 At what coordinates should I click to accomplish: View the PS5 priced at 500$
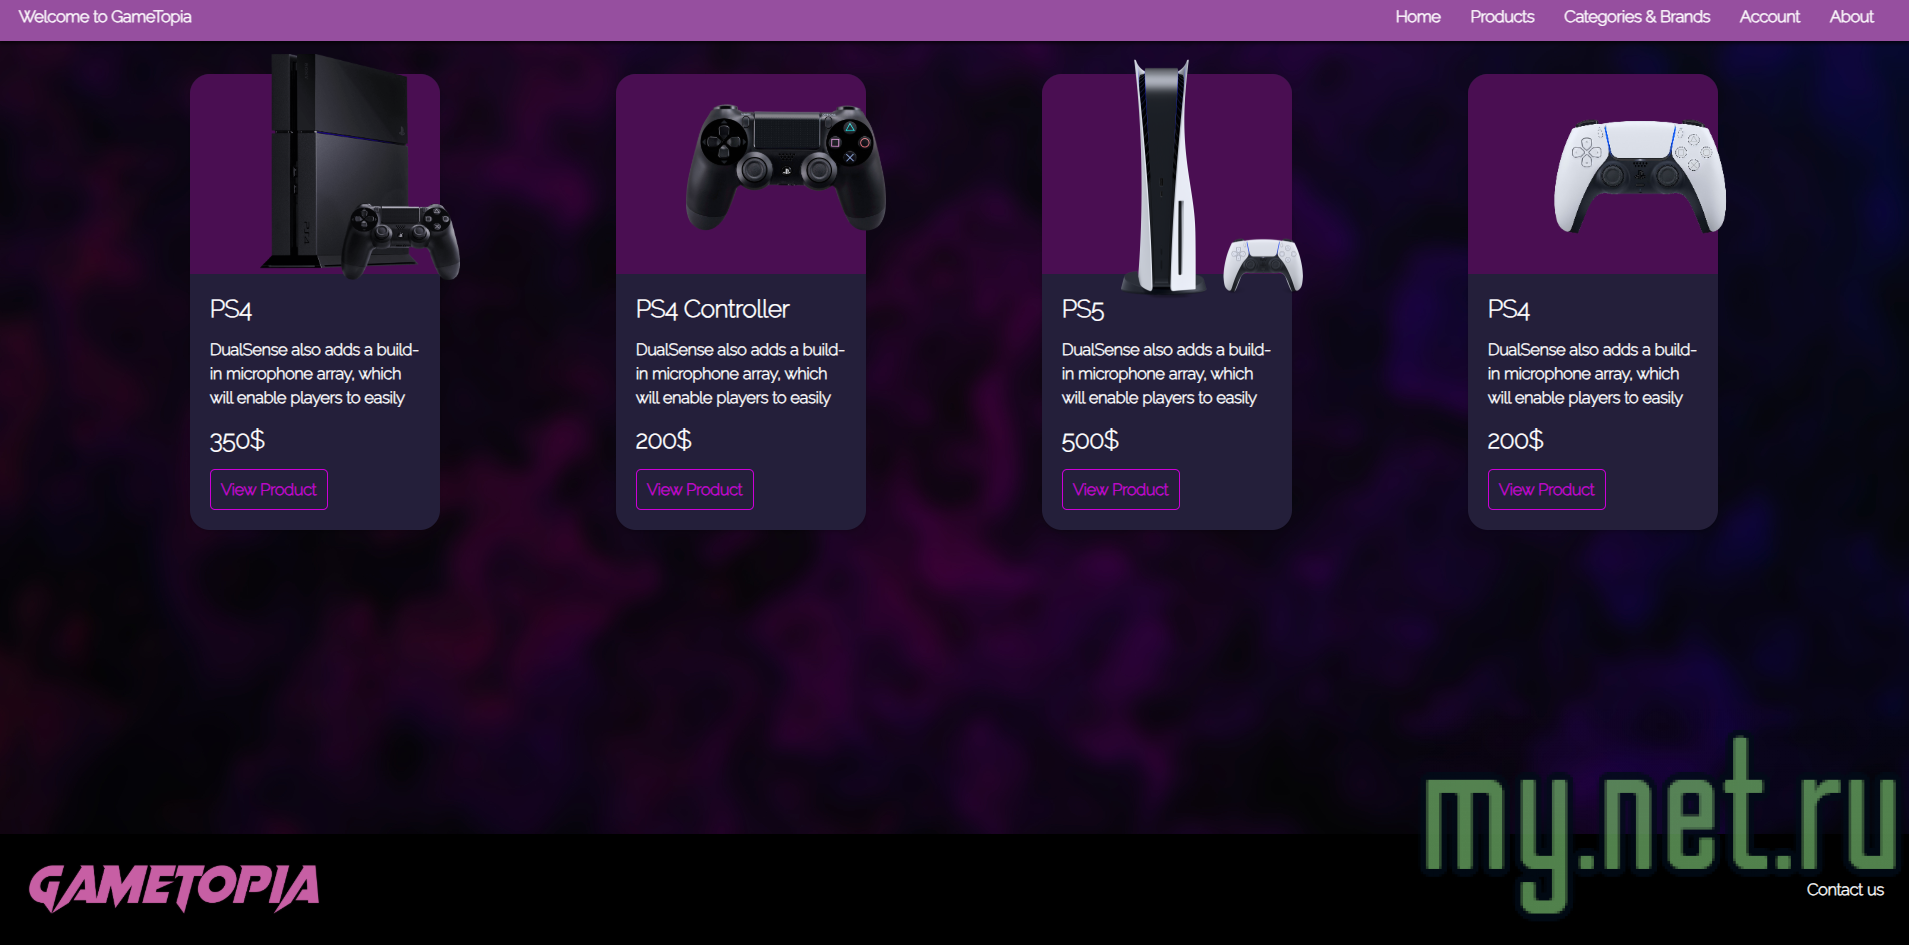click(1120, 489)
